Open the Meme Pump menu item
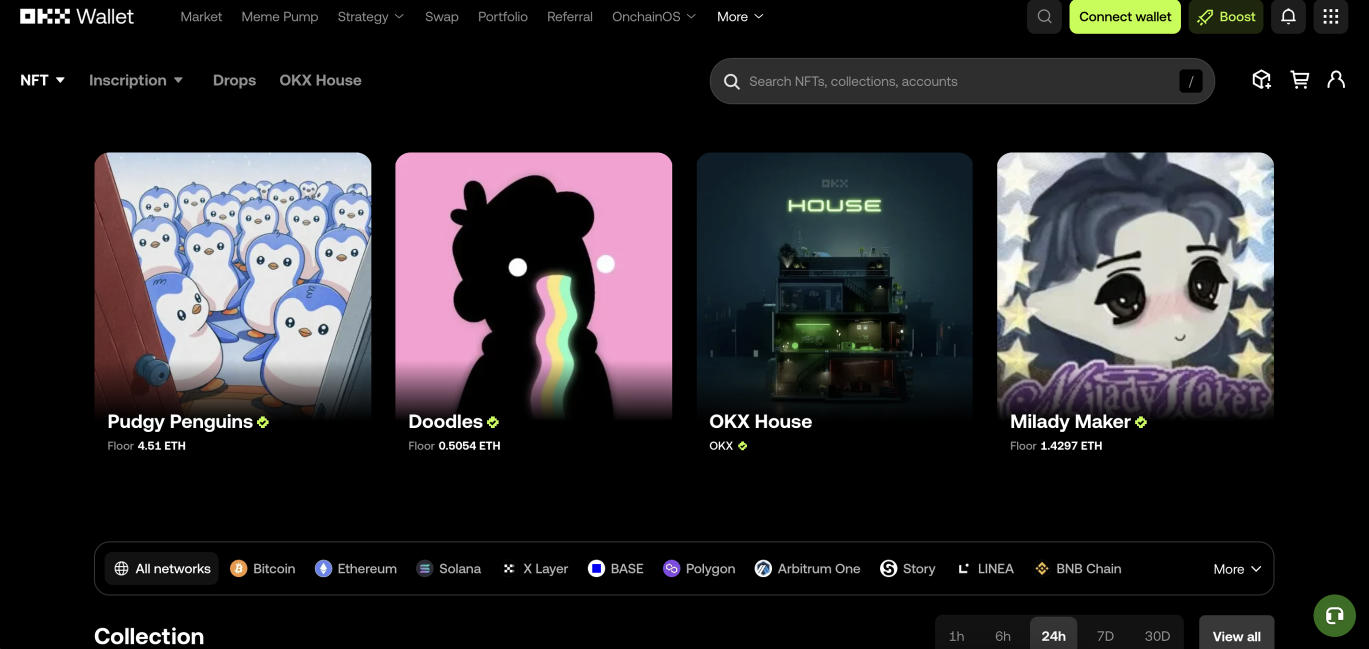The image size is (1369, 649). tap(280, 17)
